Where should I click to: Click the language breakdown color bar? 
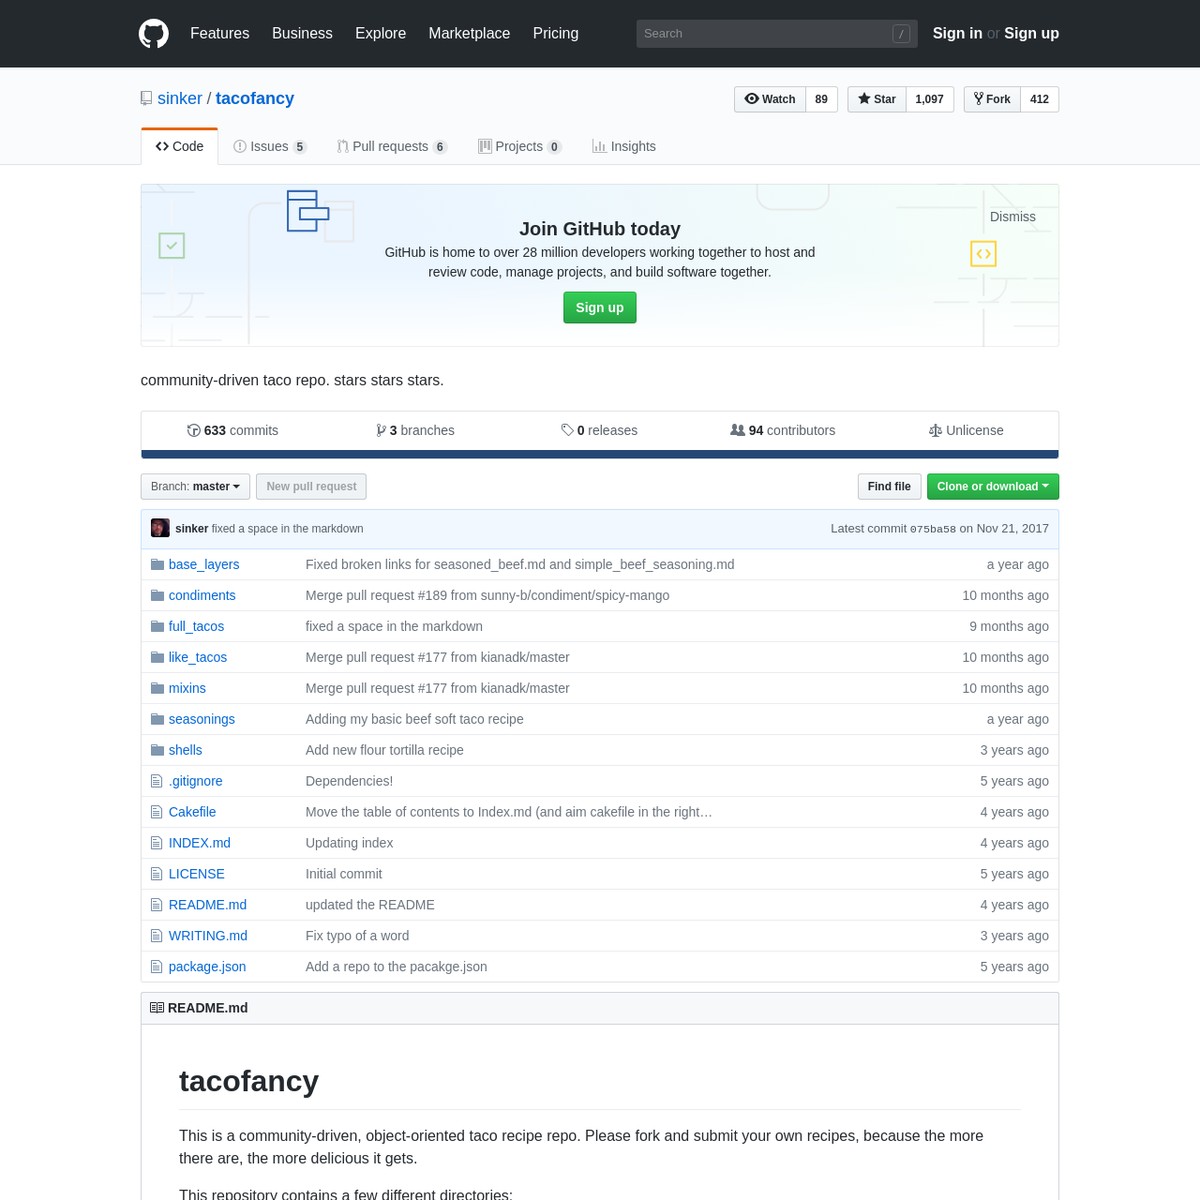[600, 454]
